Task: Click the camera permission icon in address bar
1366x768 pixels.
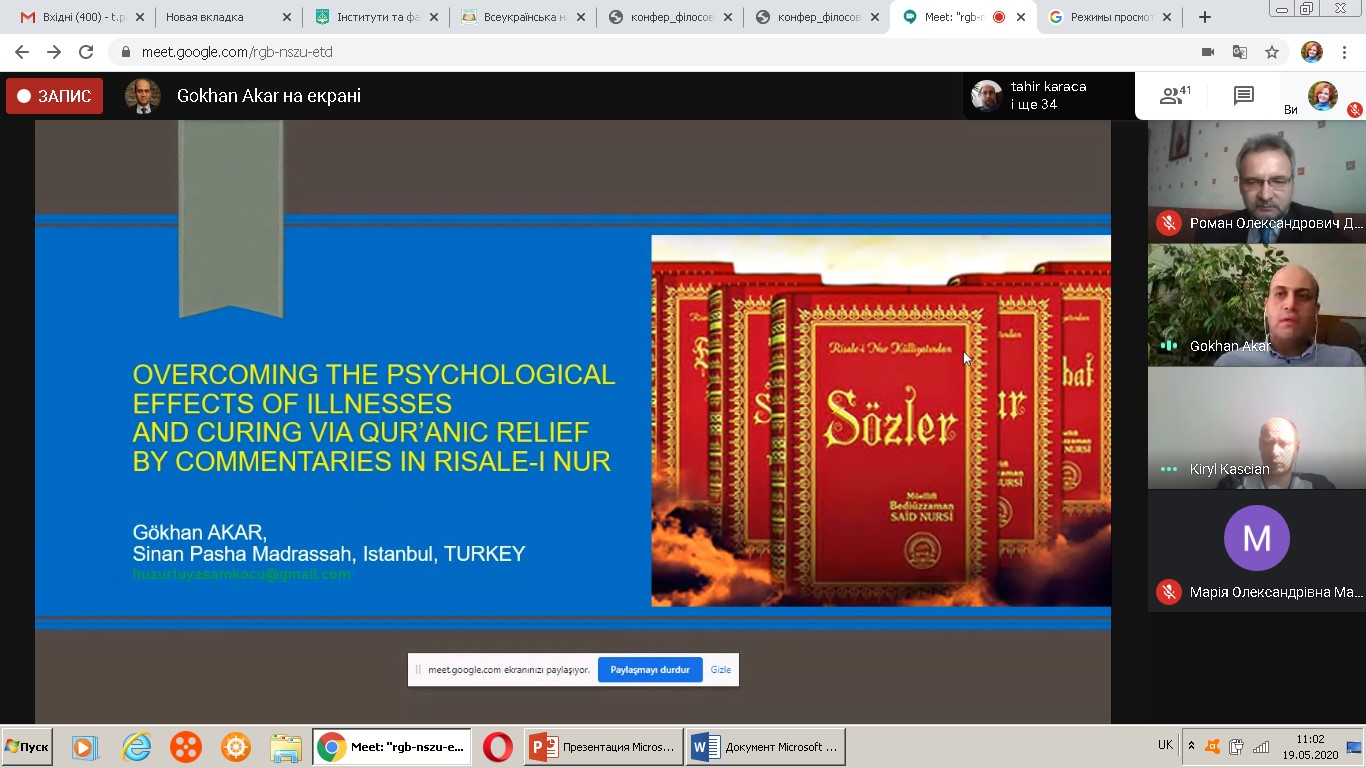Action: 1208,52
